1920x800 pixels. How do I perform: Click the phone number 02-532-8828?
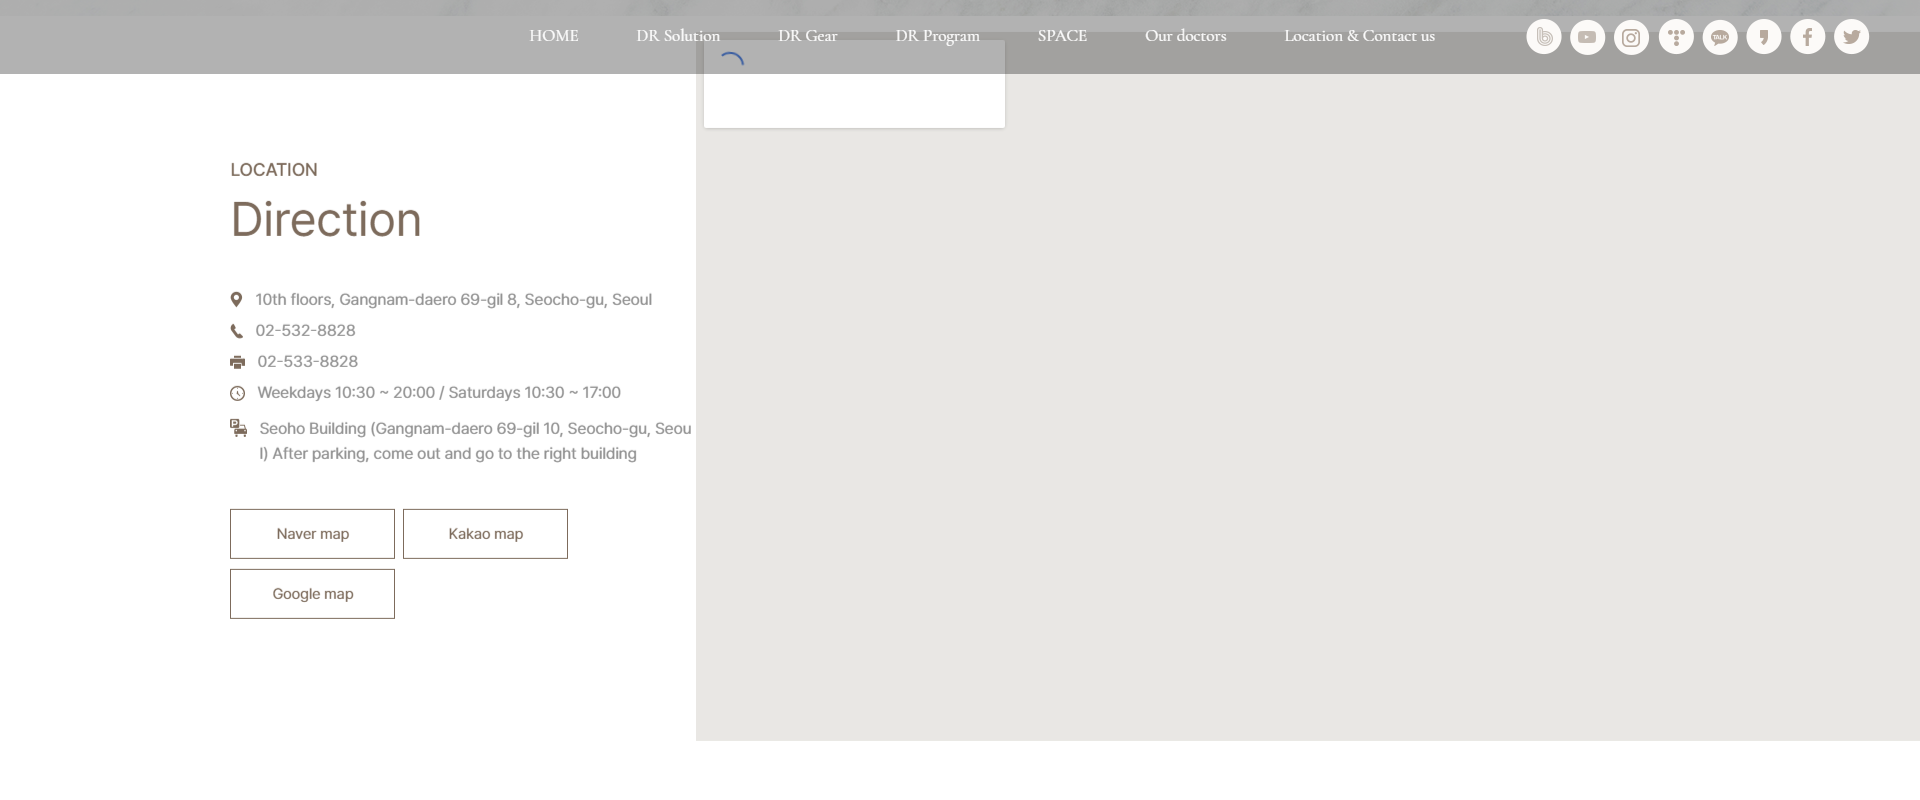[x=305, y=331]
